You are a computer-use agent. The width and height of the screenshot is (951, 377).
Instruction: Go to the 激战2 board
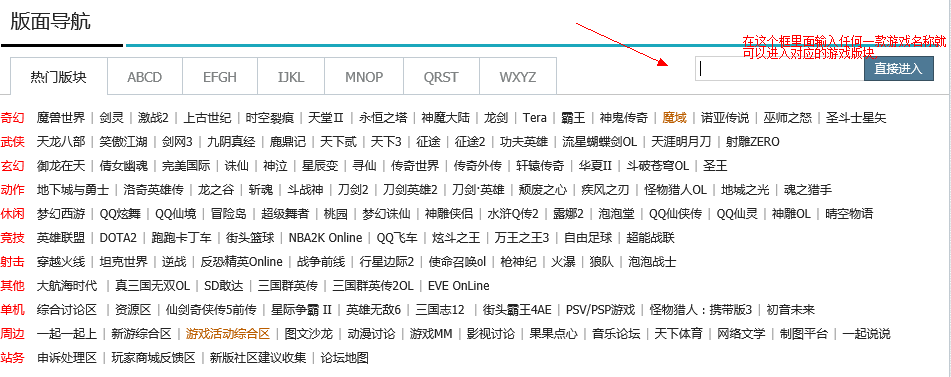coord(153,118)
